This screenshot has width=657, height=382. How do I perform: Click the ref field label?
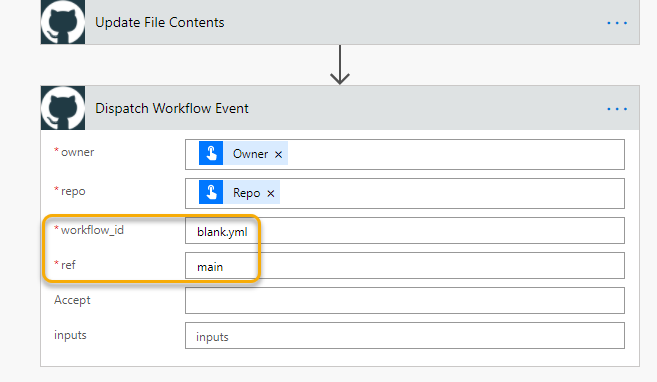68,265
